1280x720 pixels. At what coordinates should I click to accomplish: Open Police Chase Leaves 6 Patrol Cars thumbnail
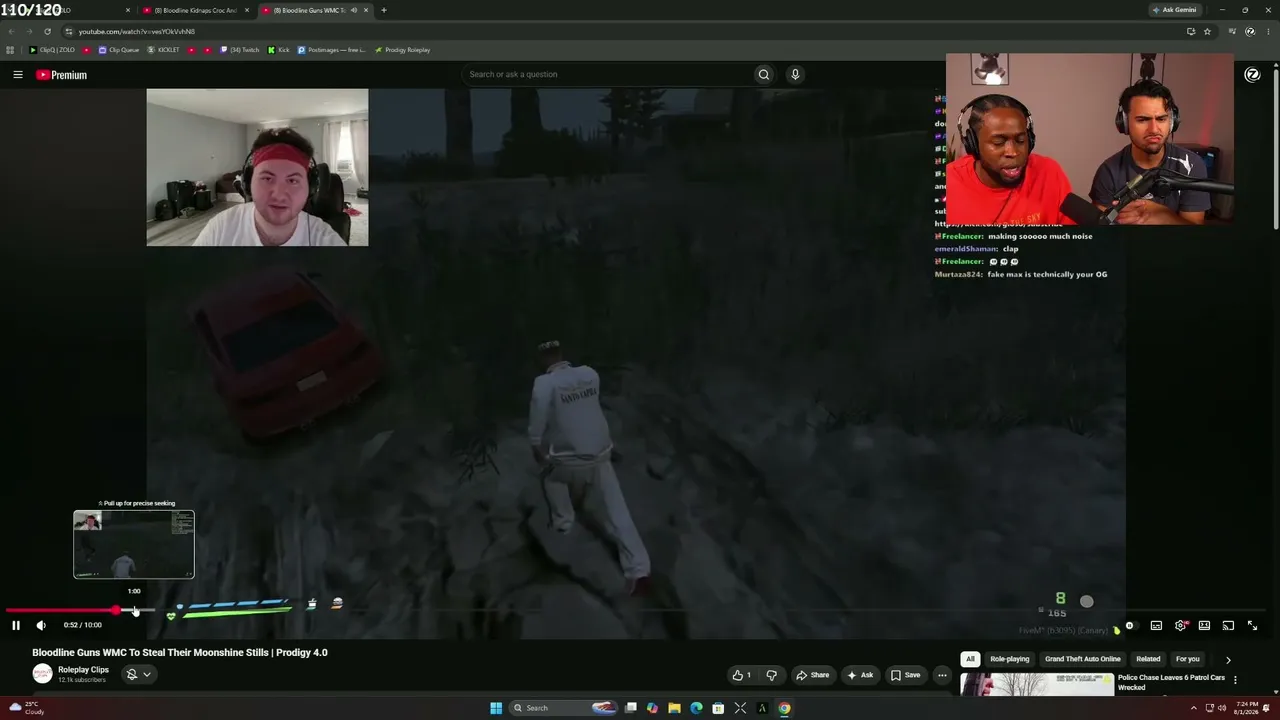tap(1037, 684)
